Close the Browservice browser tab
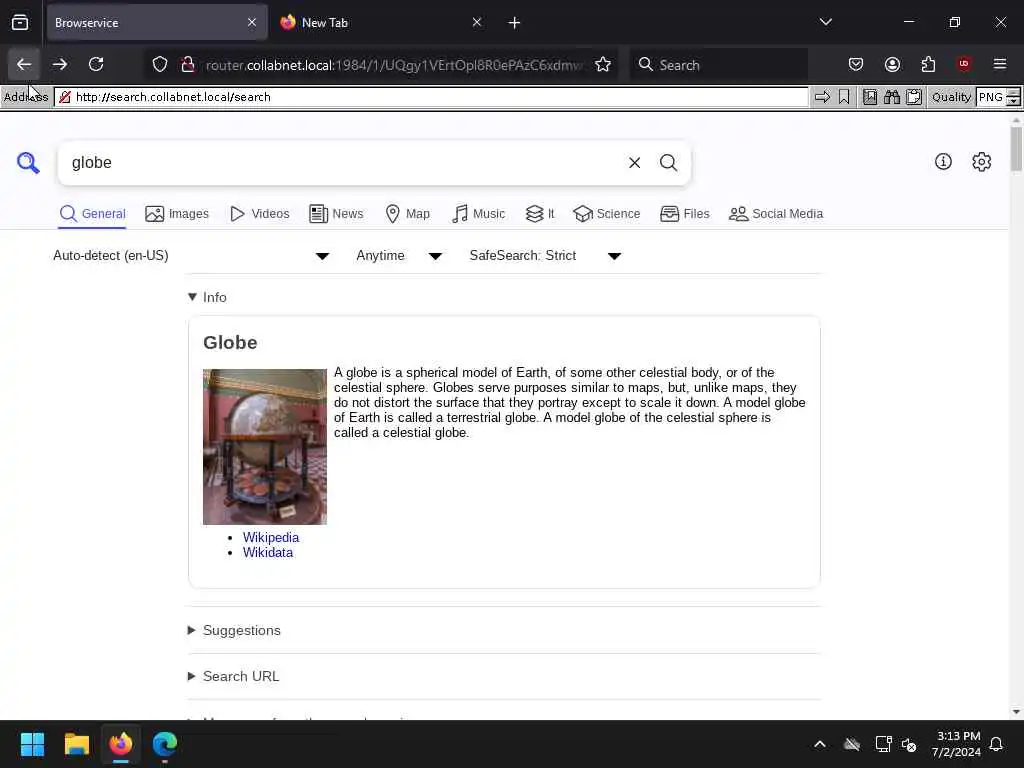 (x=251, y=22)
